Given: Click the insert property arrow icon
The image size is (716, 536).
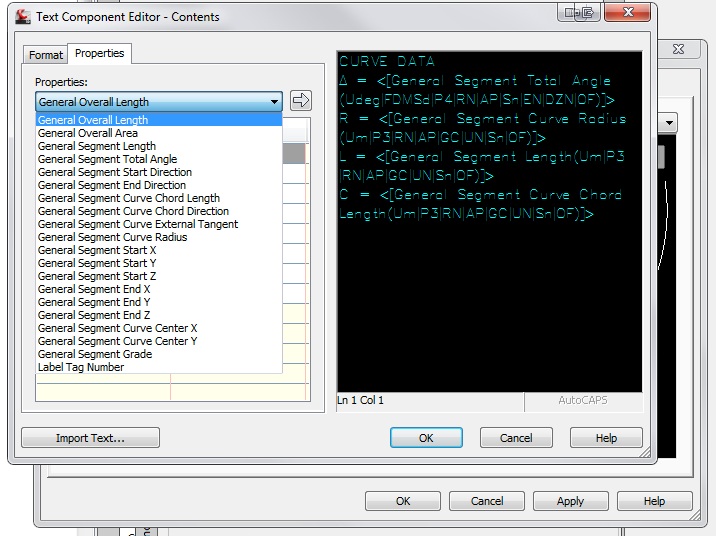Looking at the screenshot, I should [x=300, y=100].
